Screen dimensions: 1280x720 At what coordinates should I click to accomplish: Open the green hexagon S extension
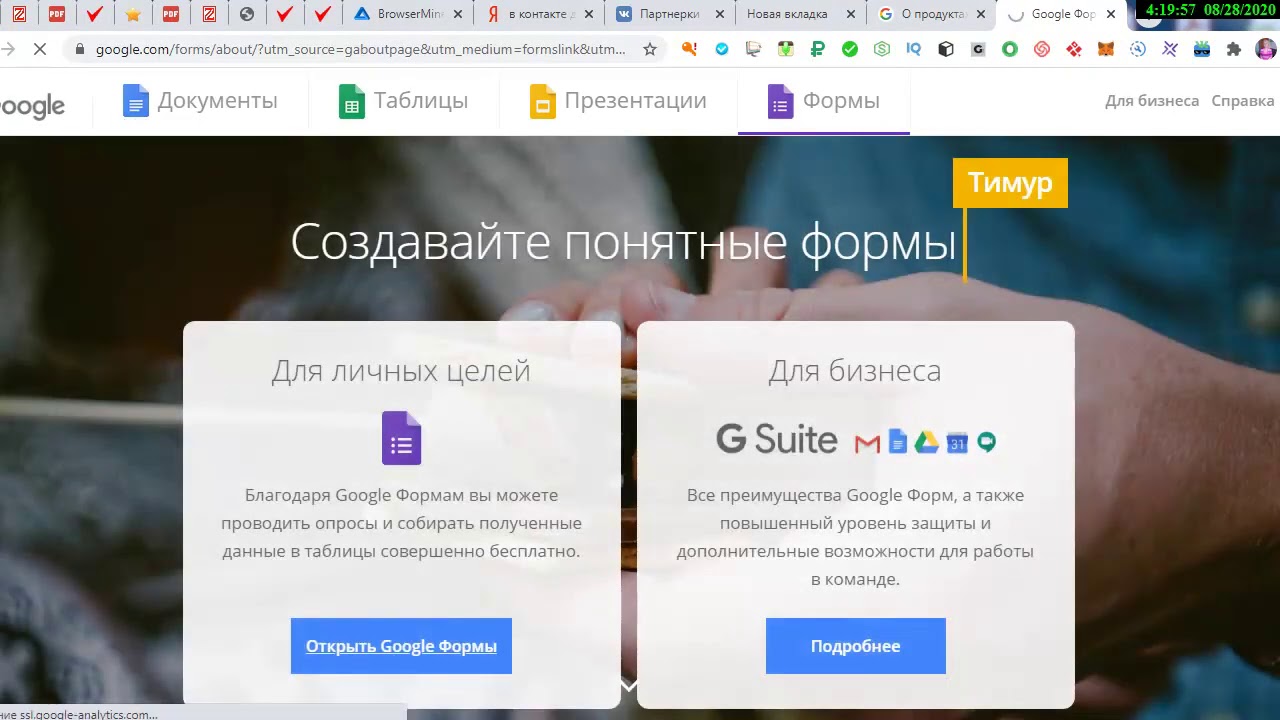tap(882, 49)
